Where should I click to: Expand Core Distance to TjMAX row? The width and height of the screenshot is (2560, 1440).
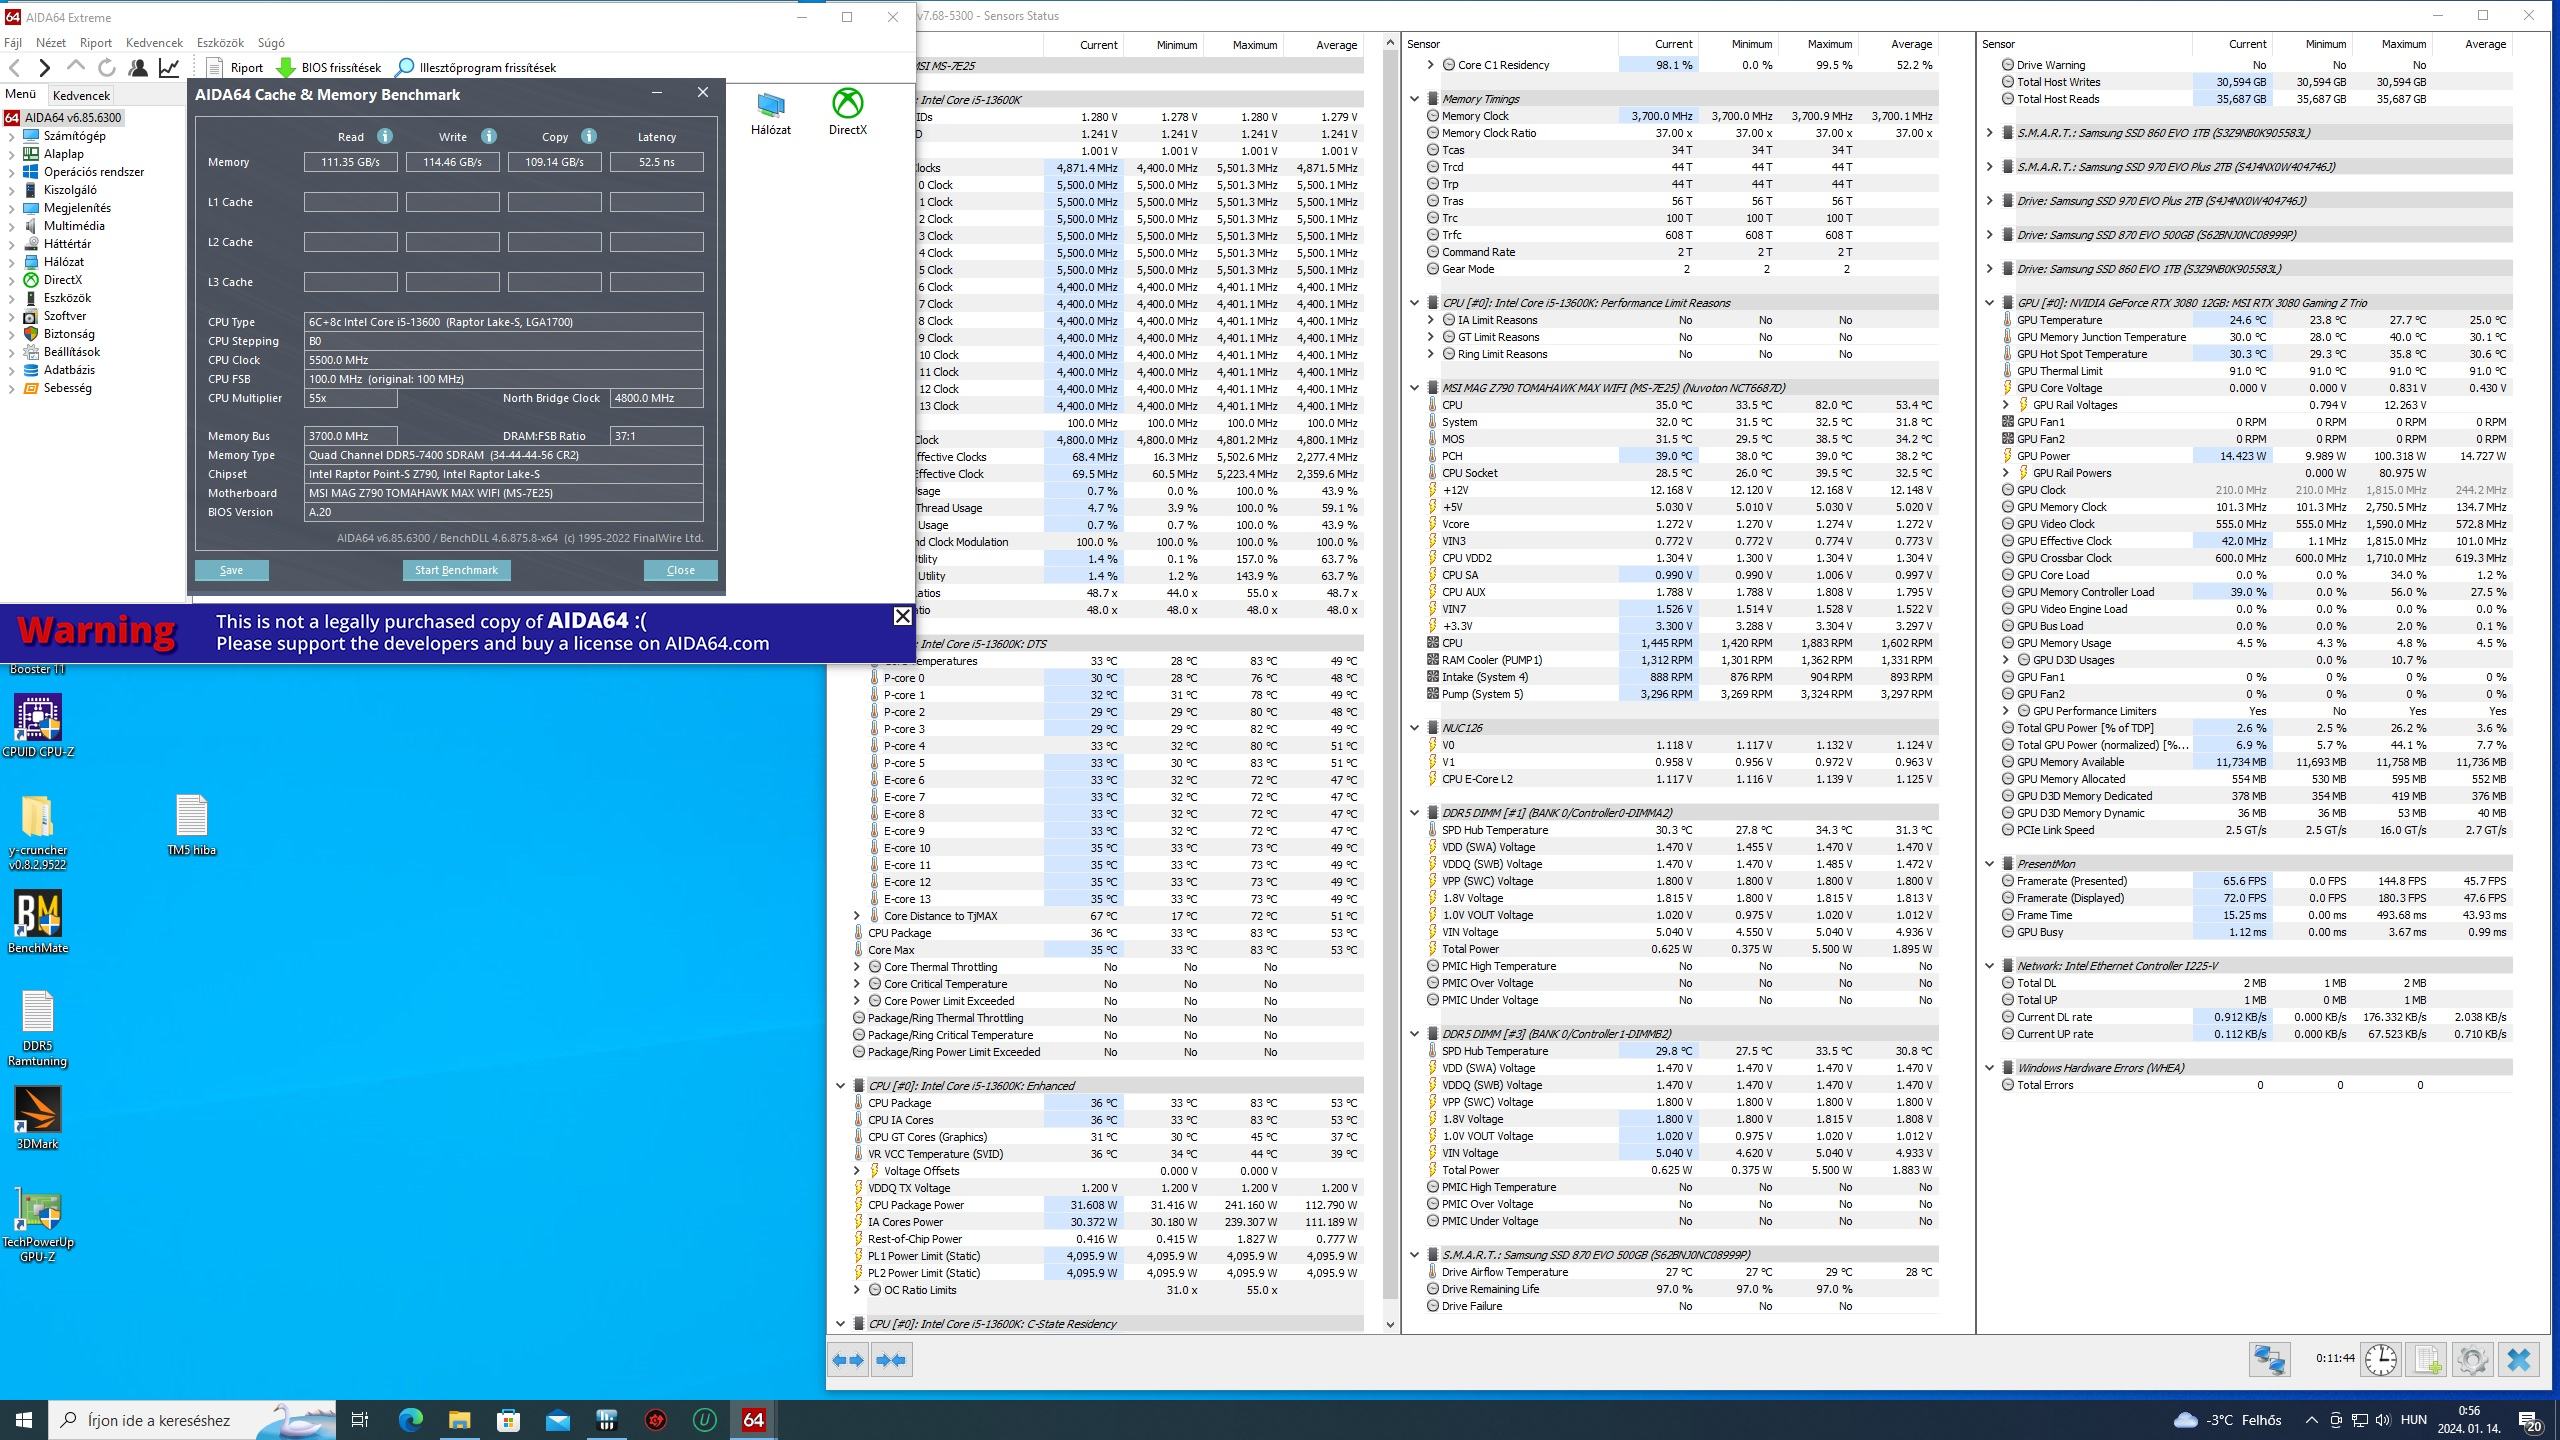(x=856, y=916)
